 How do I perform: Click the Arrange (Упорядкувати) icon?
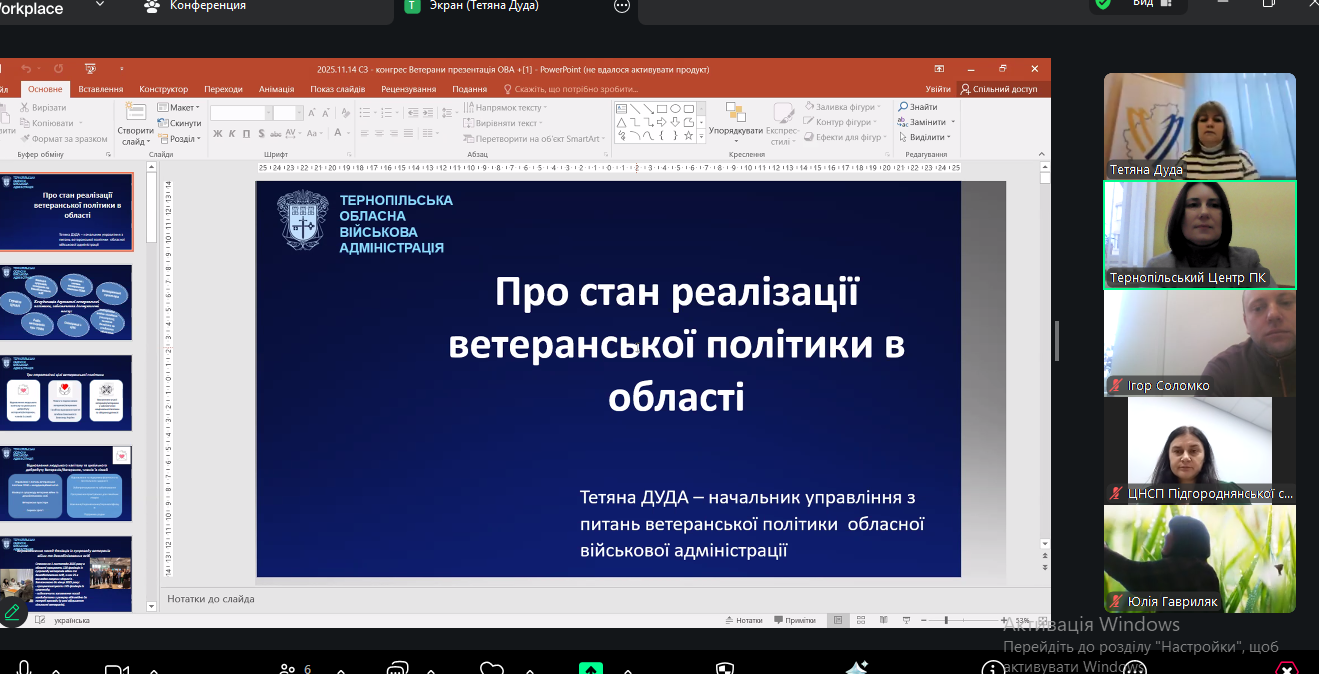point(735,113)
